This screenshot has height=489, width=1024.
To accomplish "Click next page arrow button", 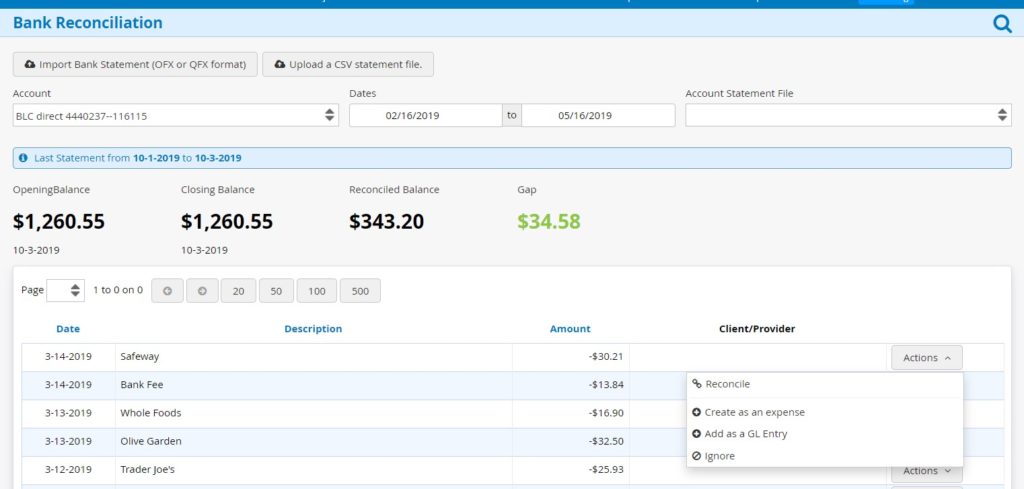I will point(202,291).
